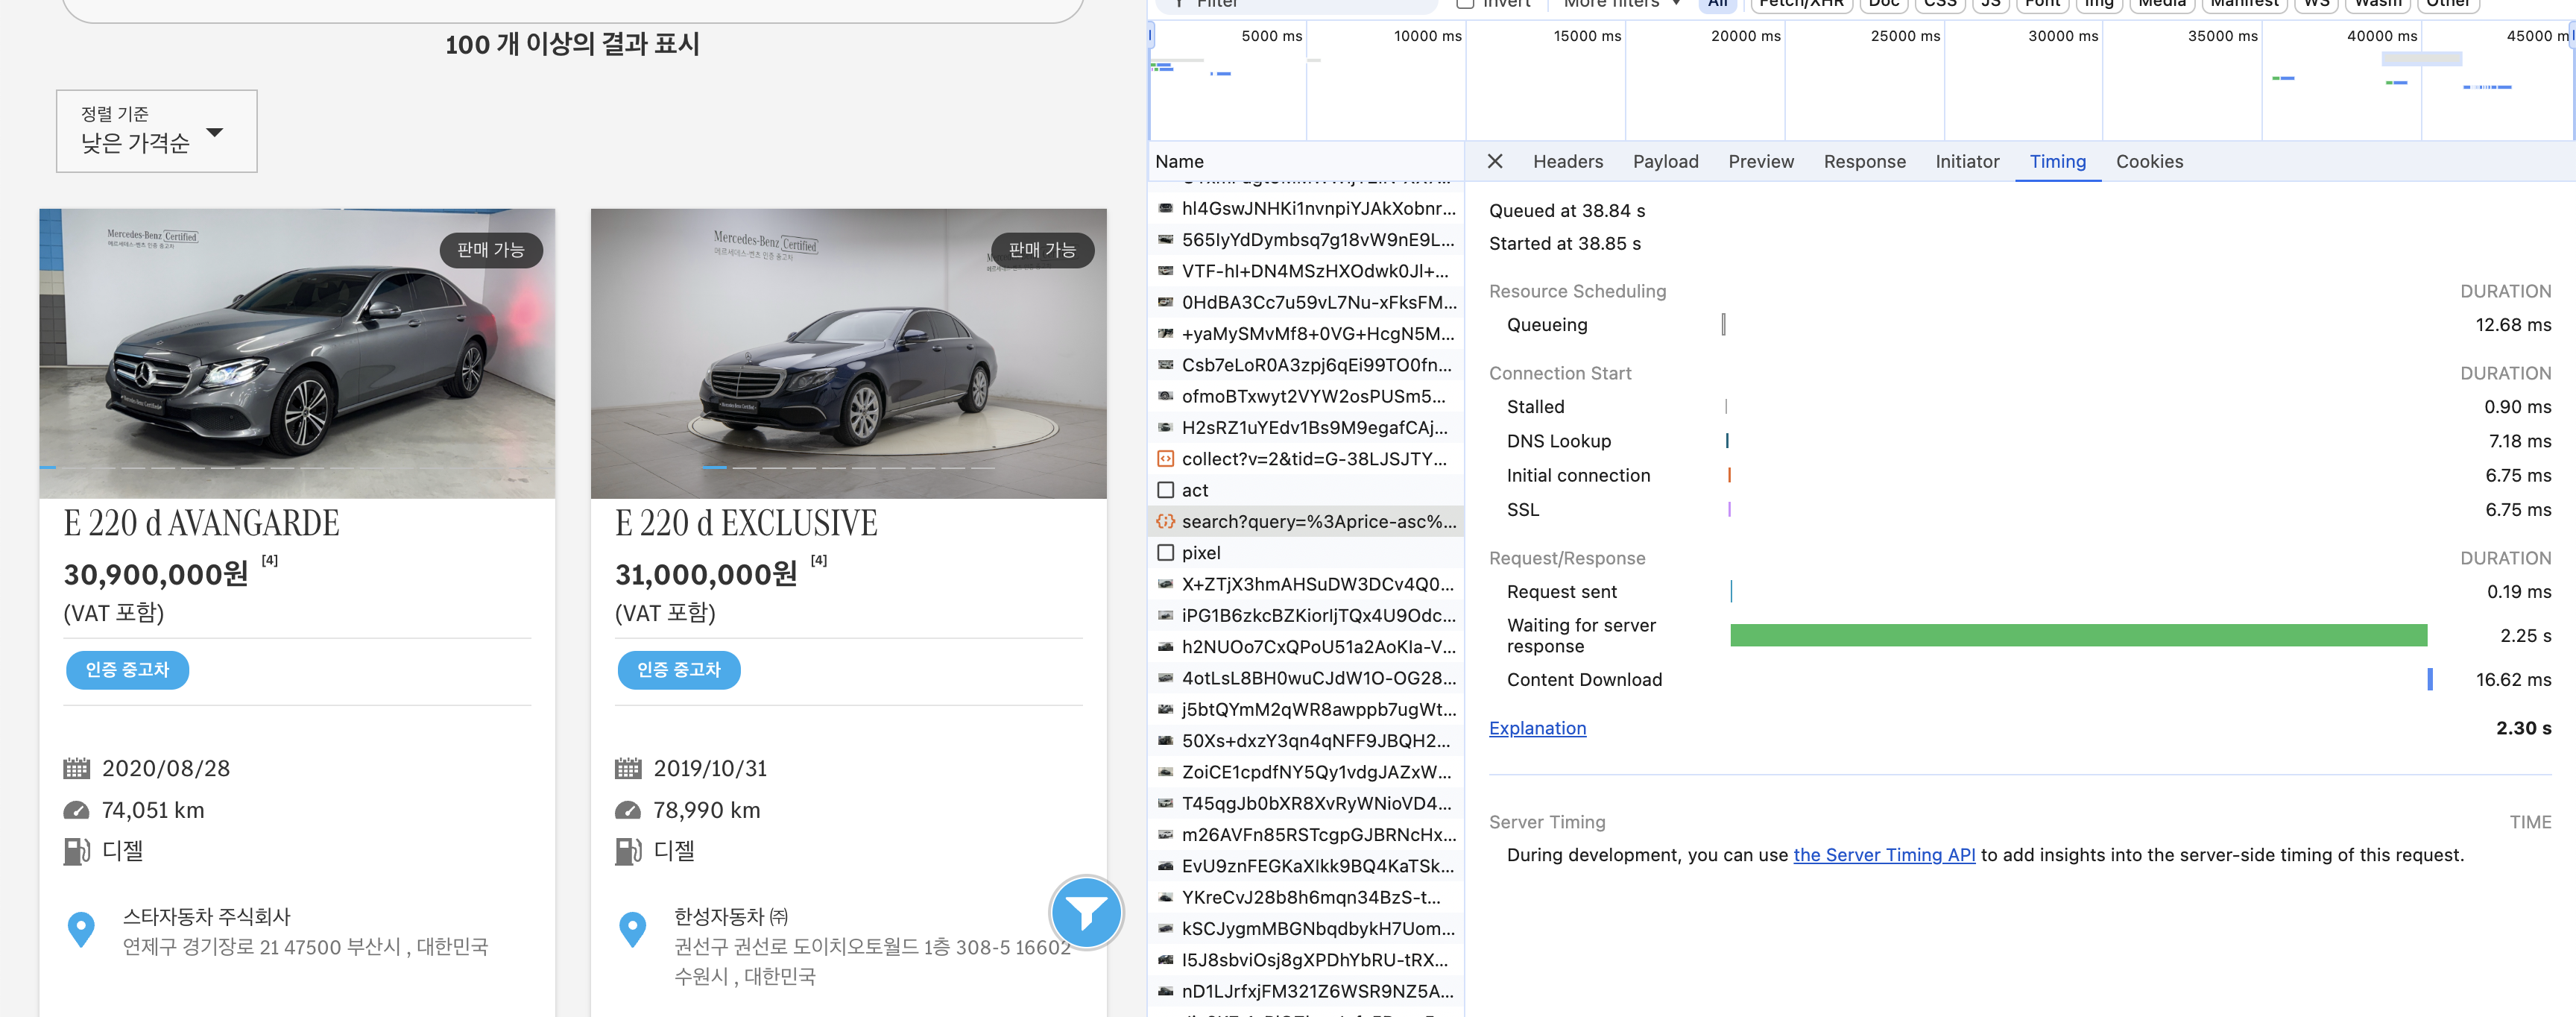Click the left handle of network timeline overview

coord(1151,36)
